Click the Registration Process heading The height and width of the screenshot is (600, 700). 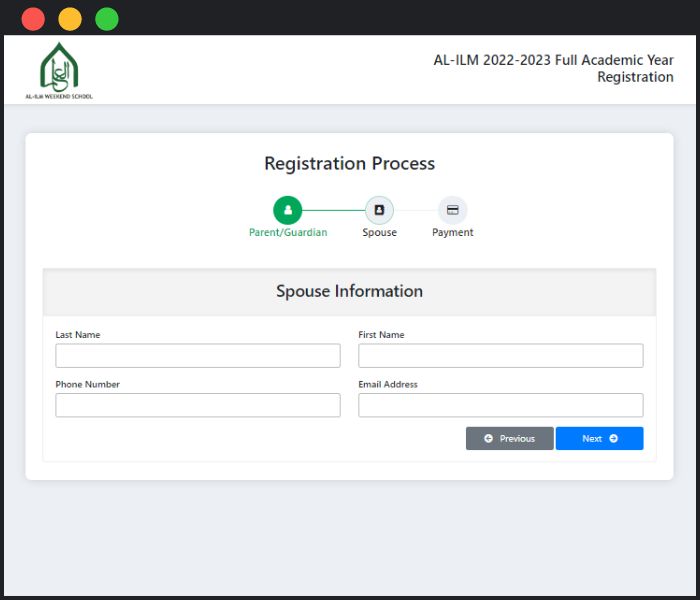tap(349, 164)
